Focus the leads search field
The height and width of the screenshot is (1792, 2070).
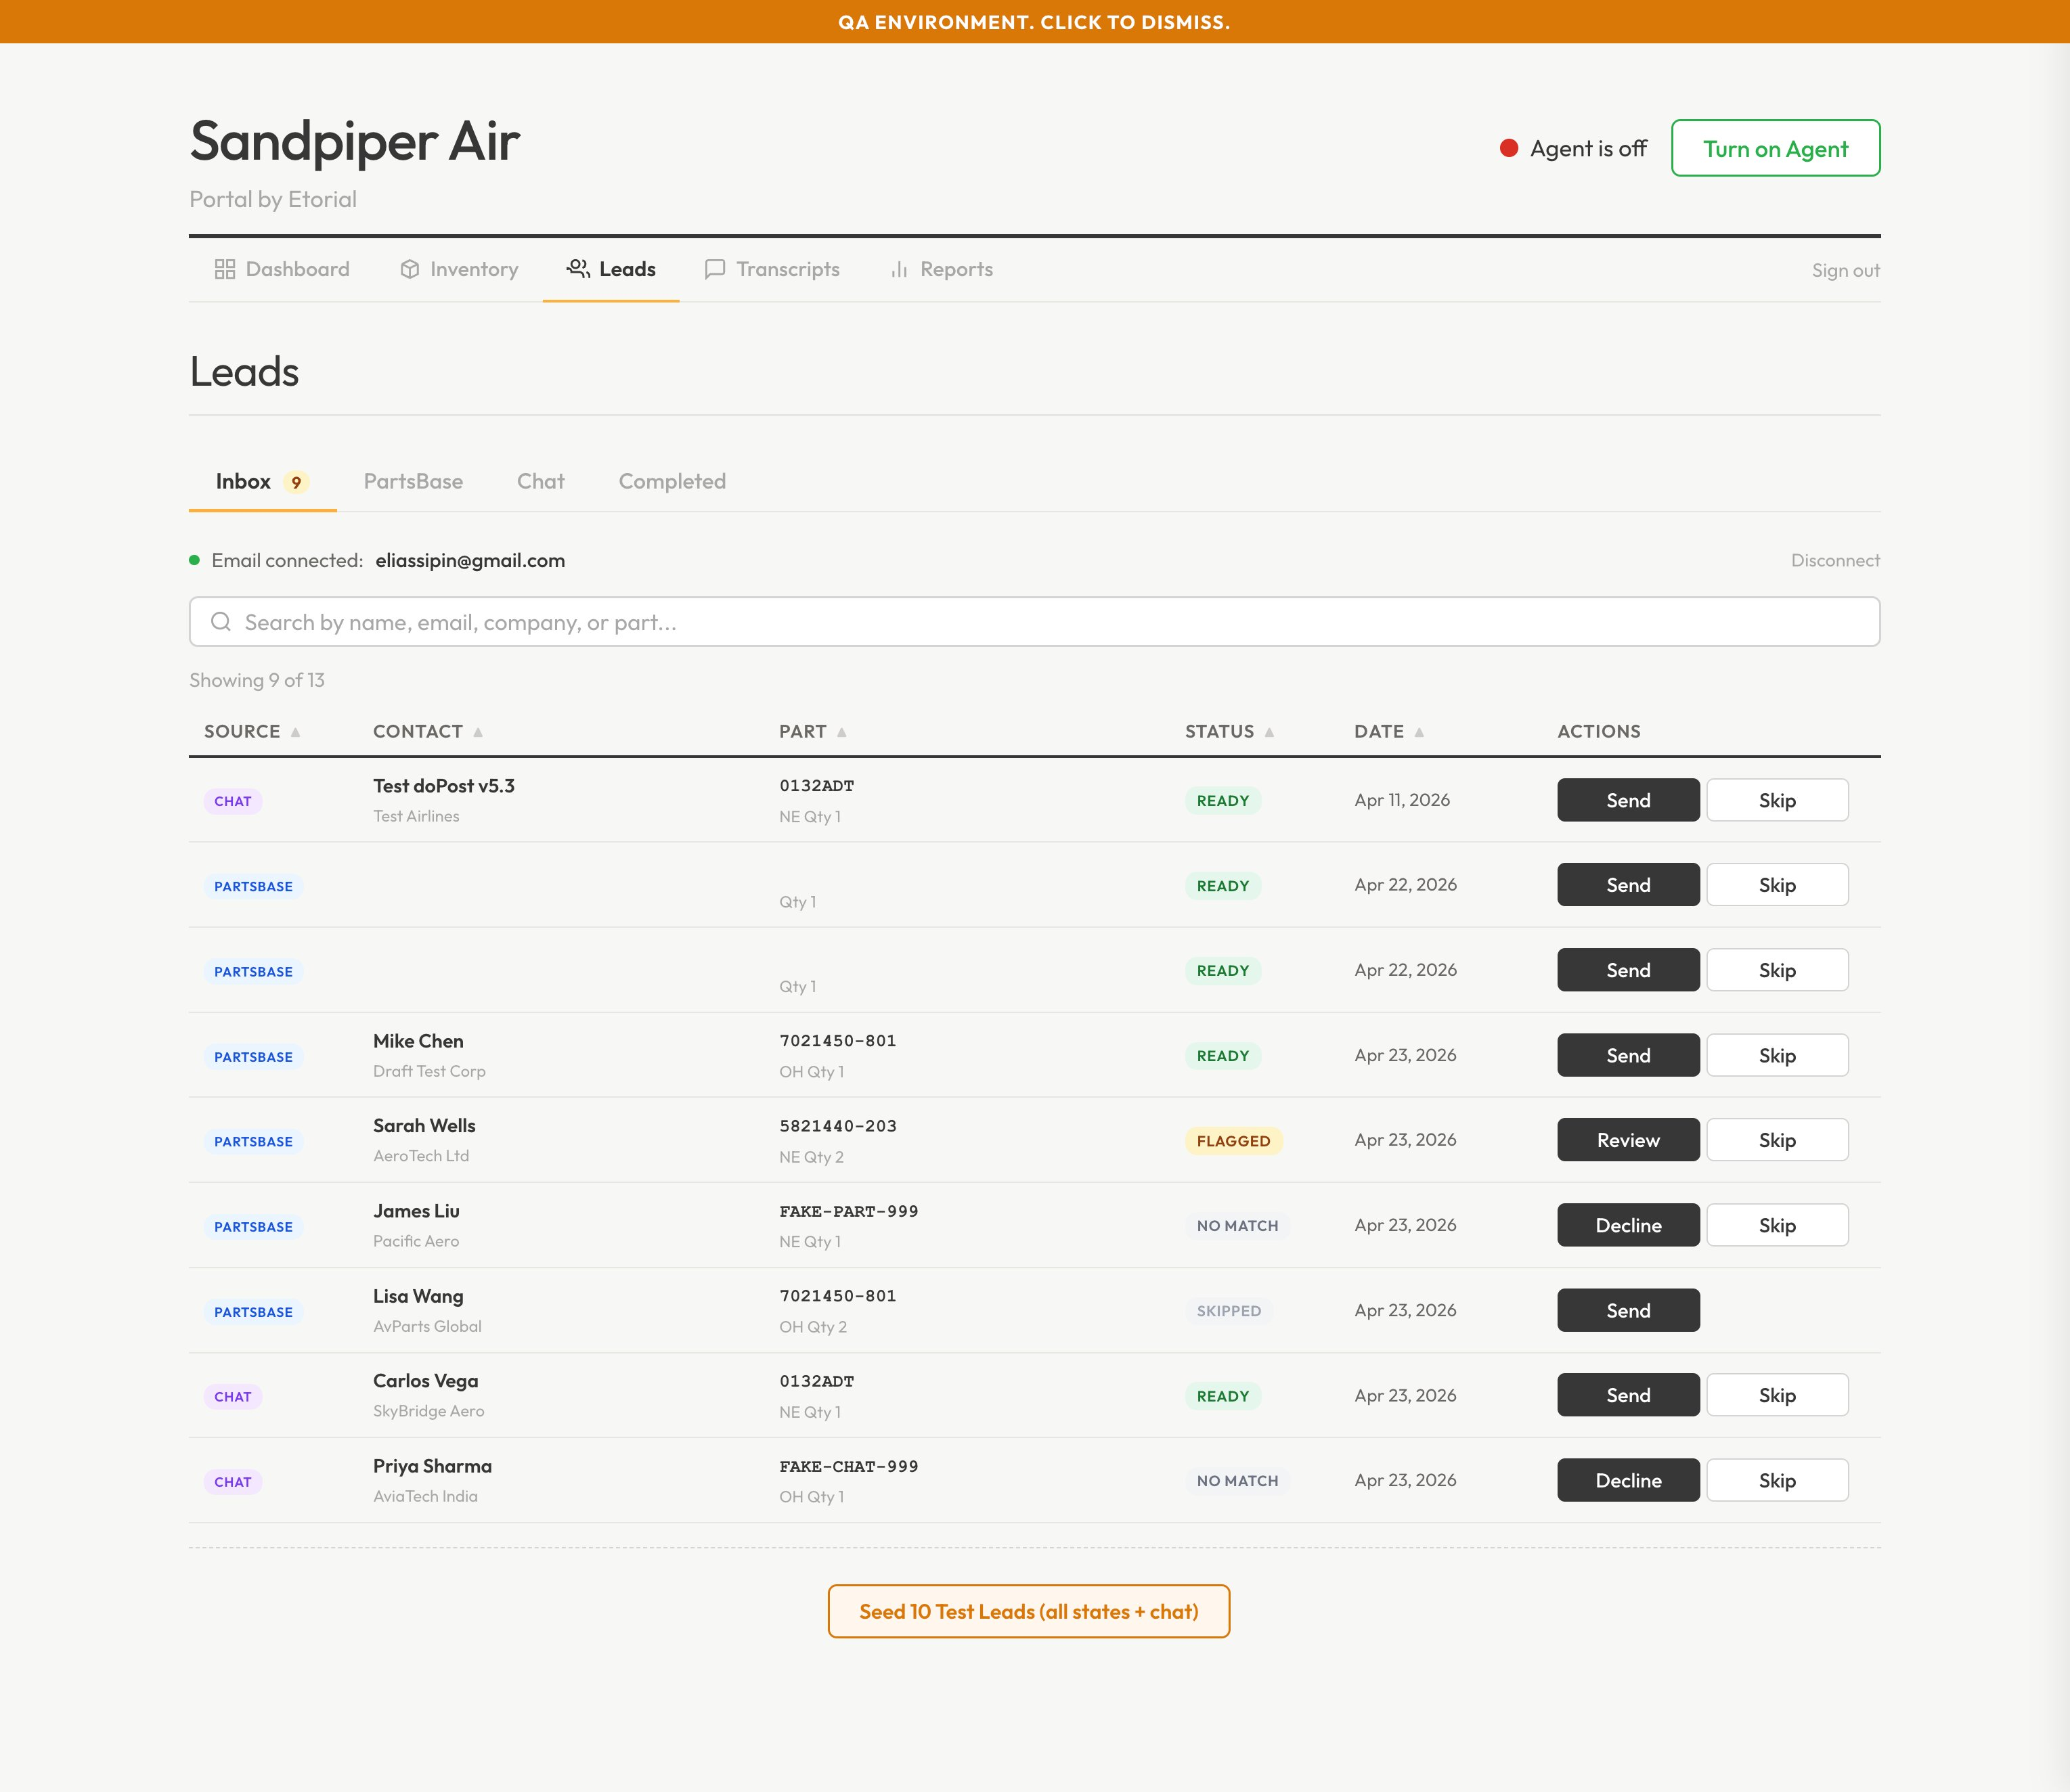[1035, 622]
